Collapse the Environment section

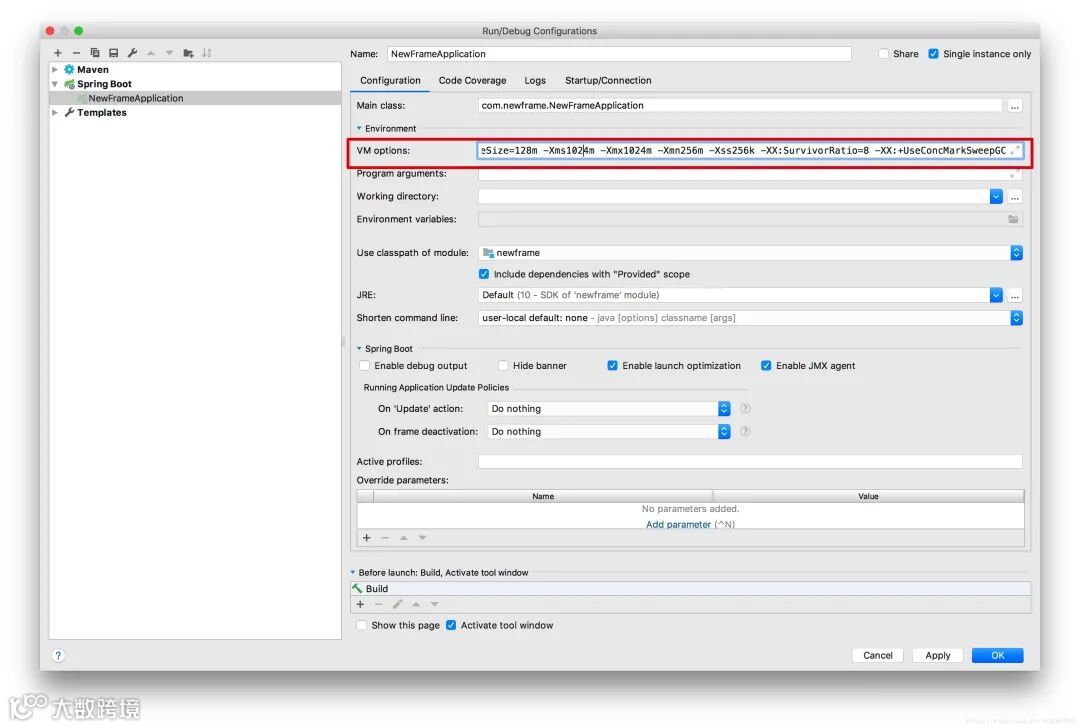coord(359,129)
